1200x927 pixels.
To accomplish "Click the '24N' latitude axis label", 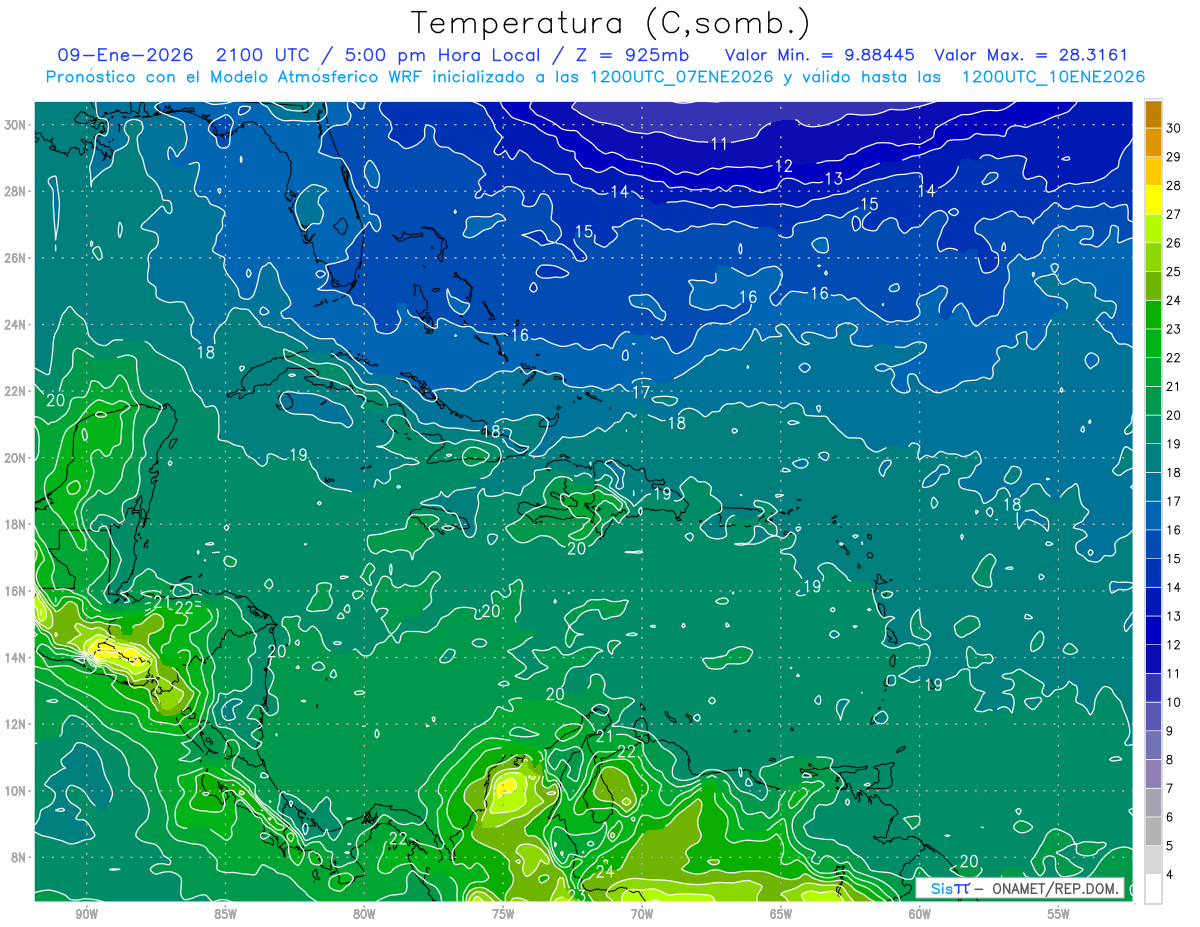I will pos(14,324).
